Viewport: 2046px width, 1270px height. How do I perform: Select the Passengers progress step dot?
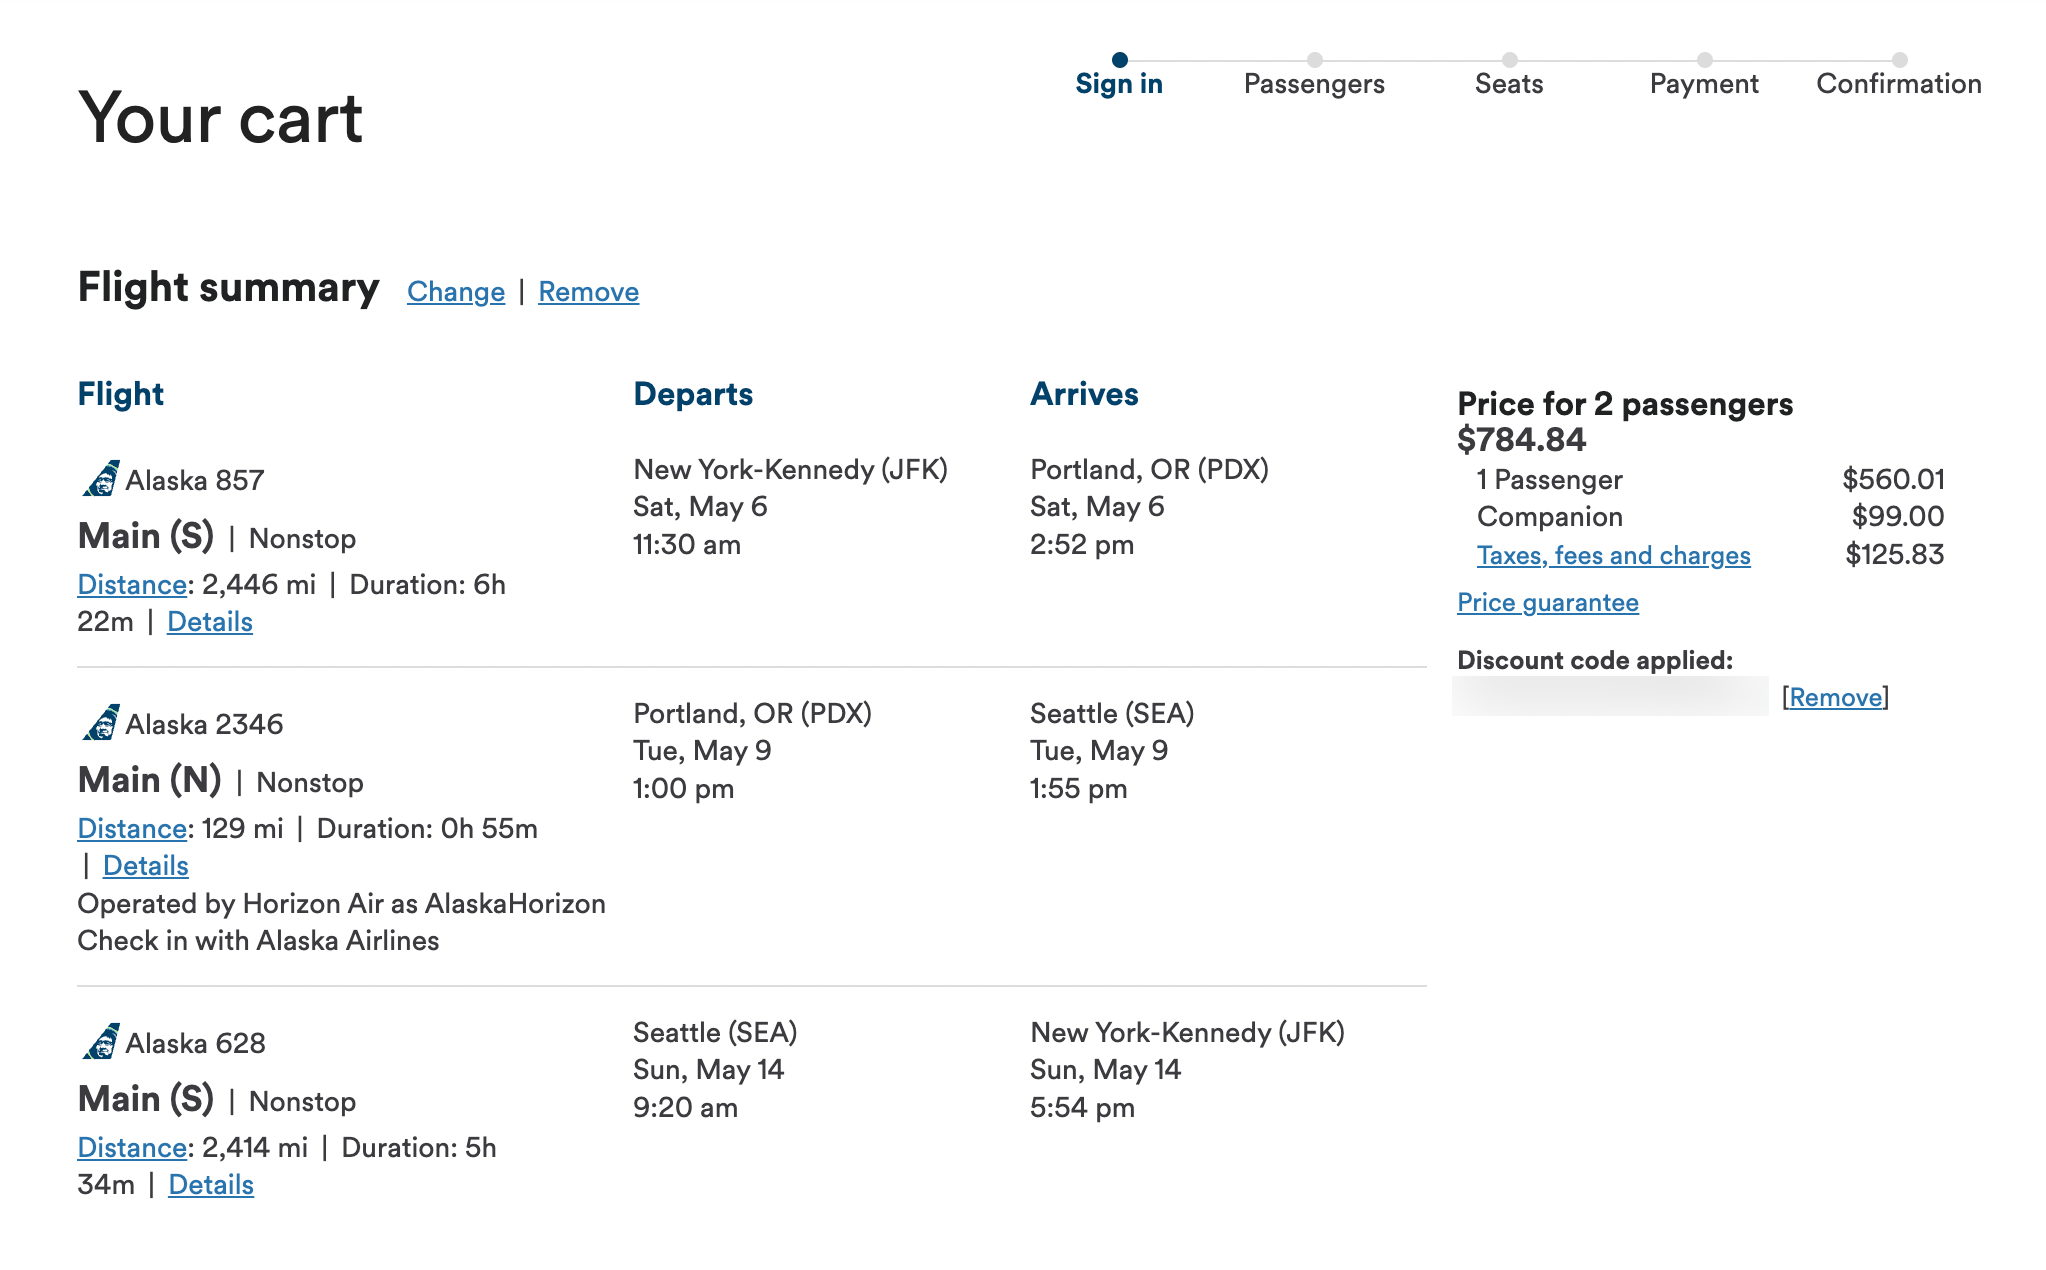coord(1314,60)
